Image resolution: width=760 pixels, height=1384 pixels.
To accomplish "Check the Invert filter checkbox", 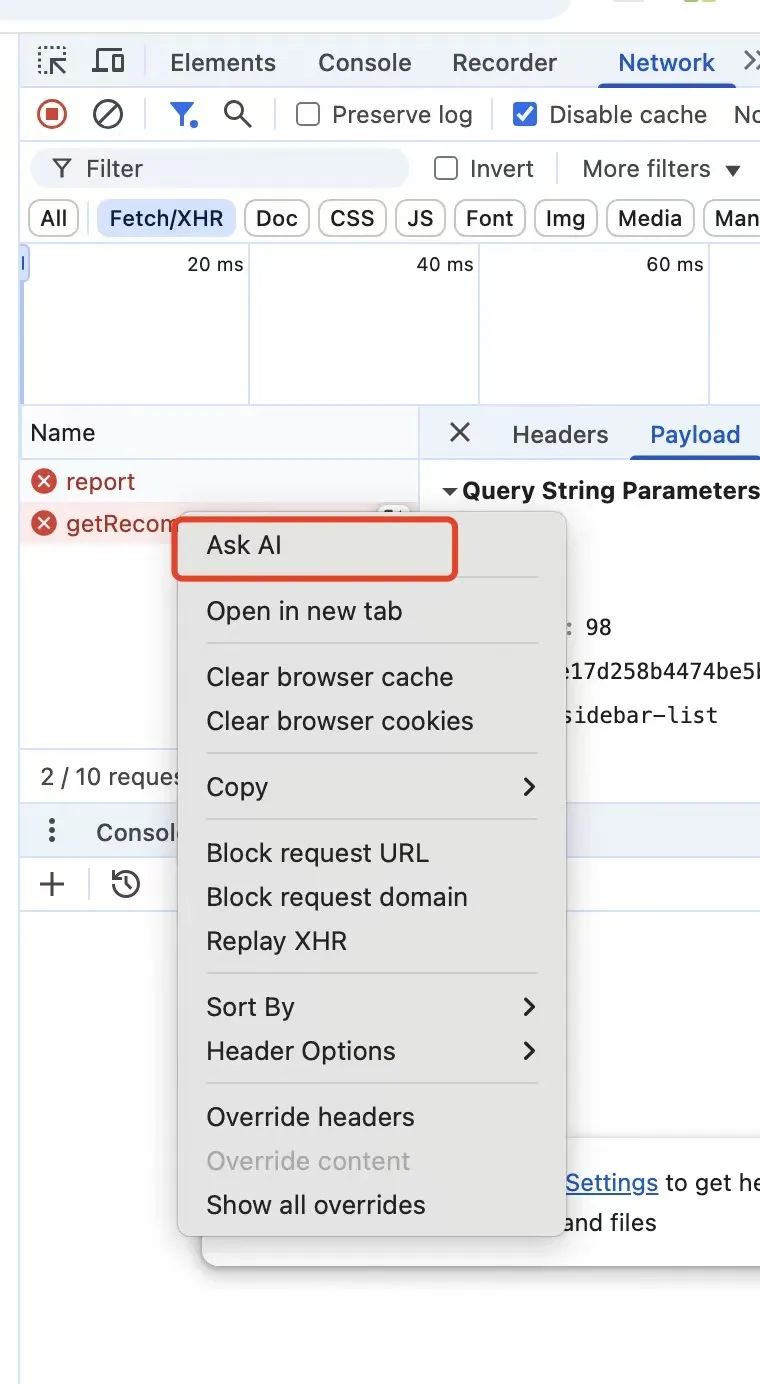I will [x=446, y=169].
